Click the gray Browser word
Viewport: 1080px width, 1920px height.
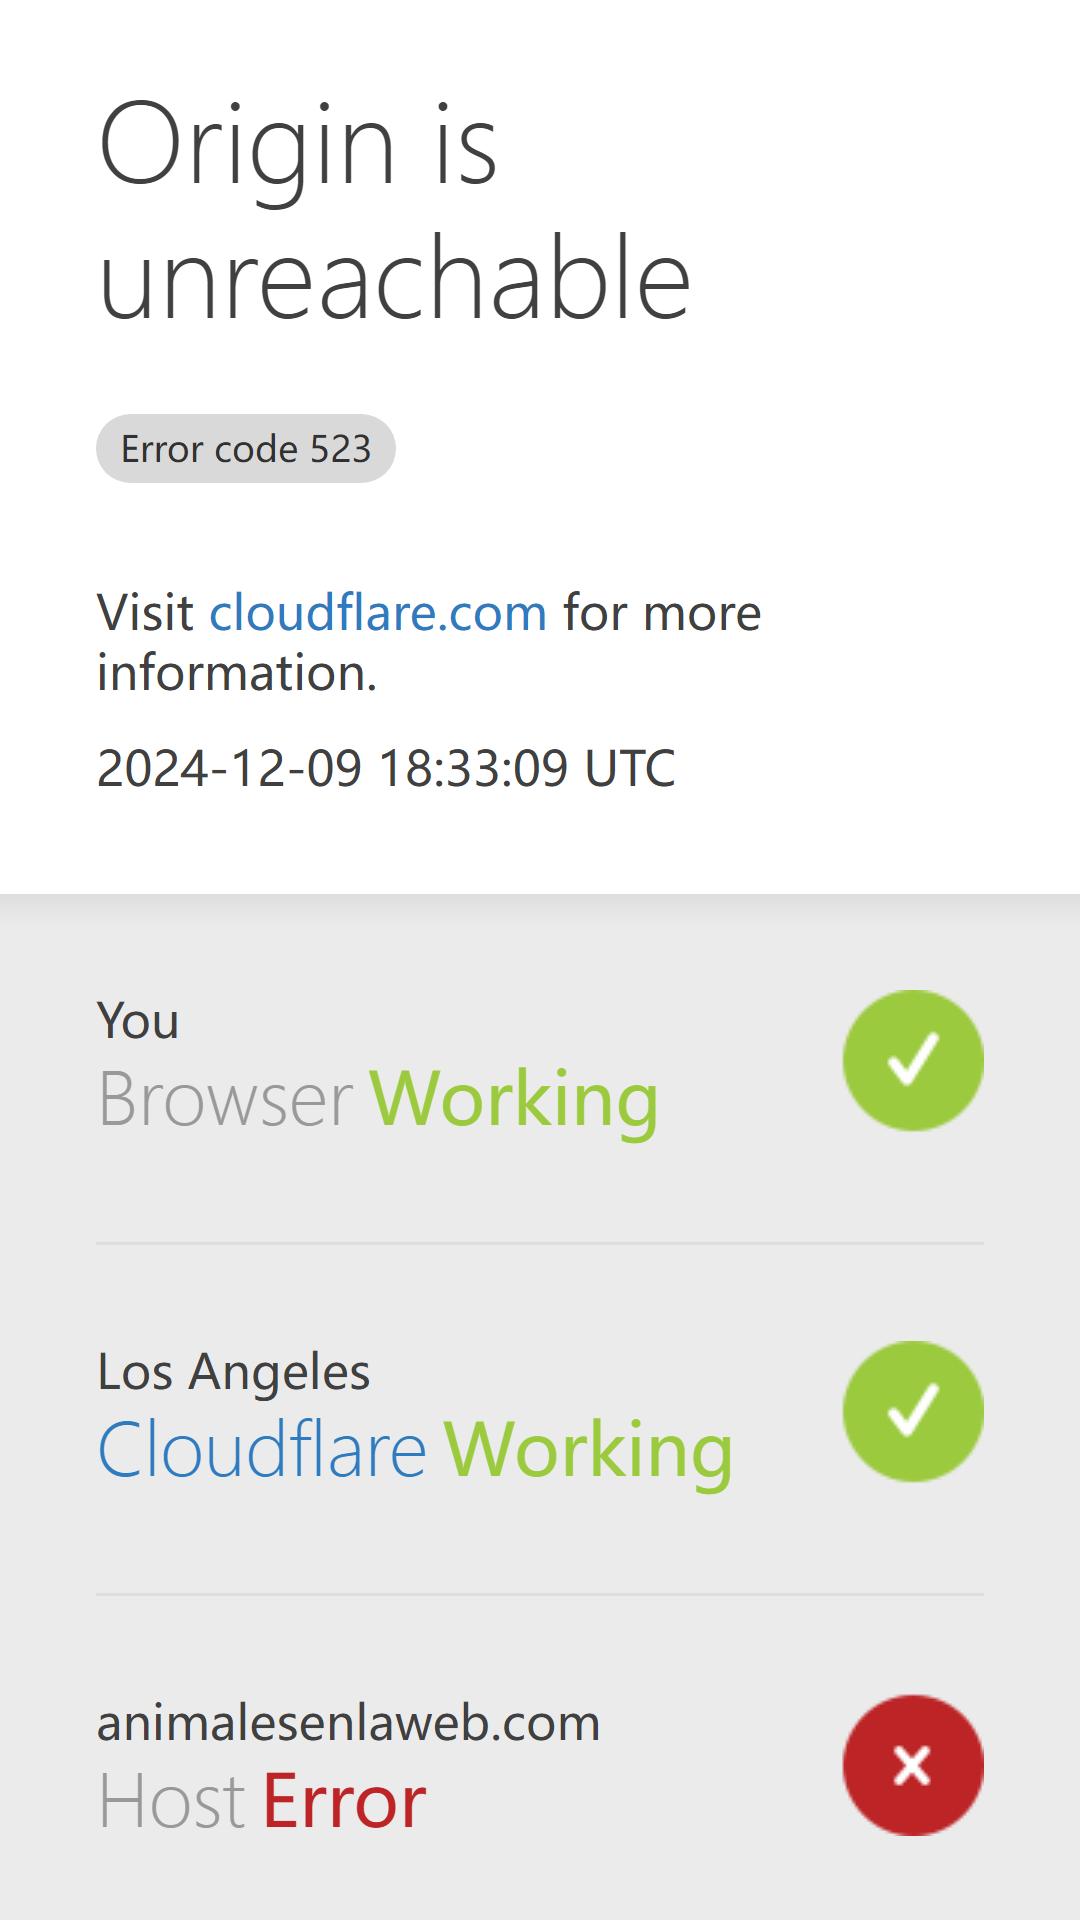[x=225, y=1099]
